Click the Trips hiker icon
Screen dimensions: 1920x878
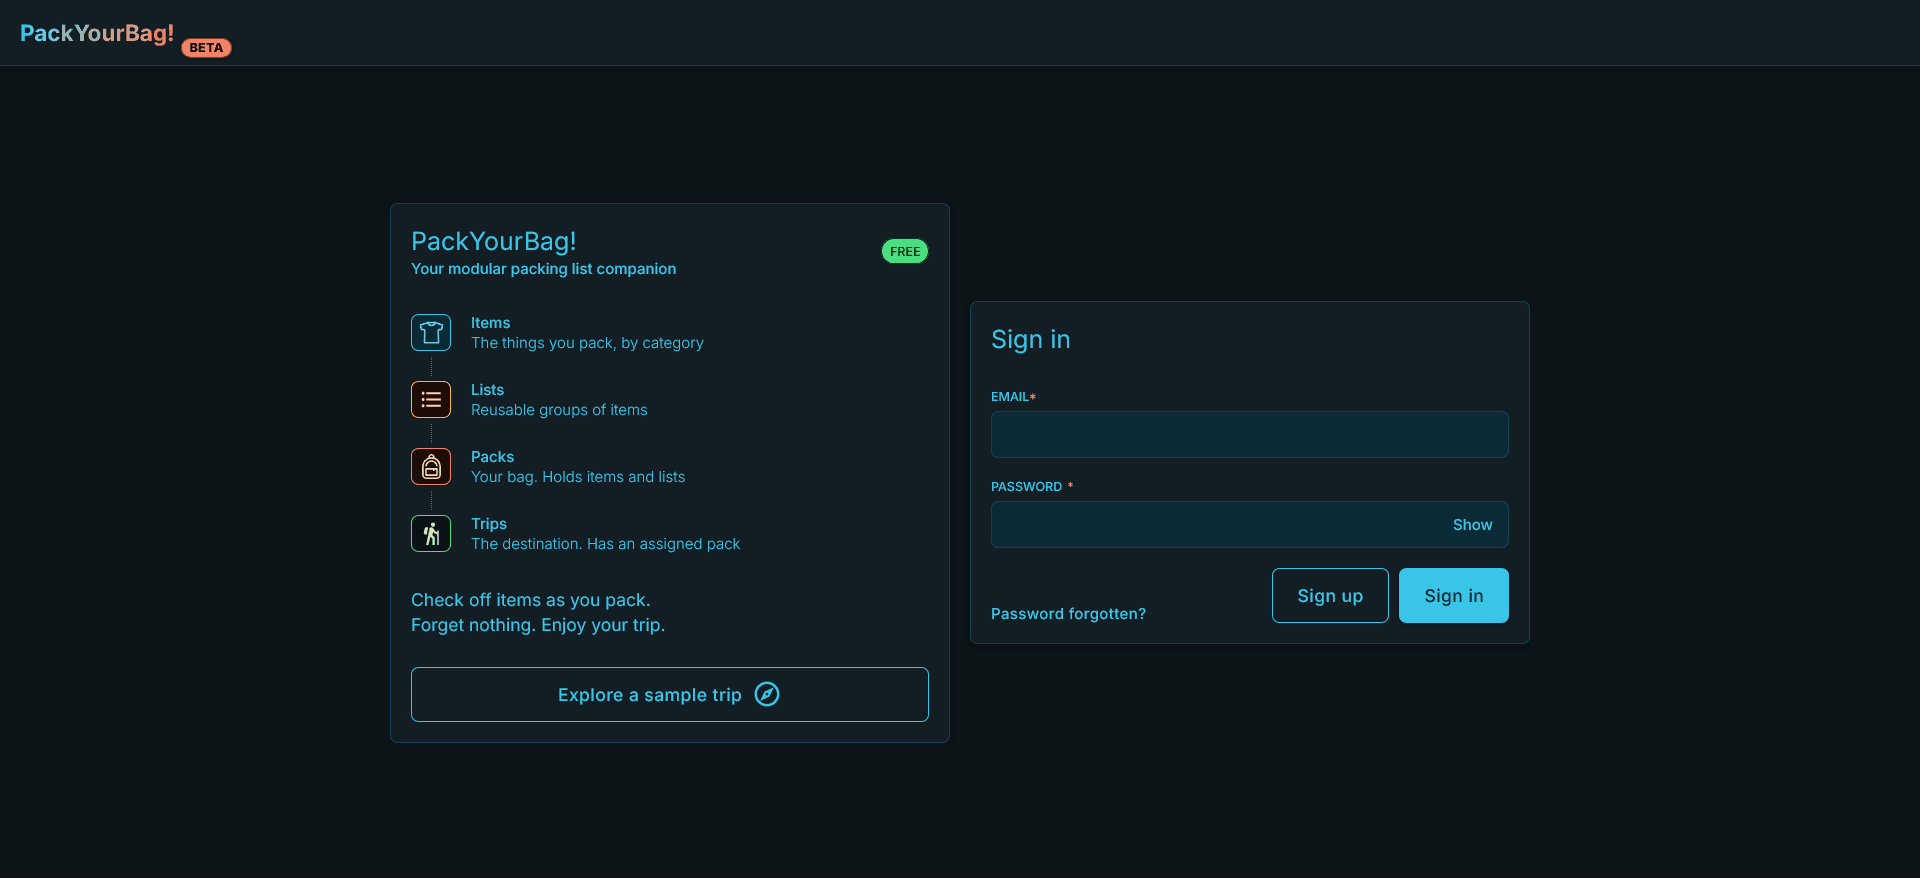pyautogui.click(x=431, y=534)
